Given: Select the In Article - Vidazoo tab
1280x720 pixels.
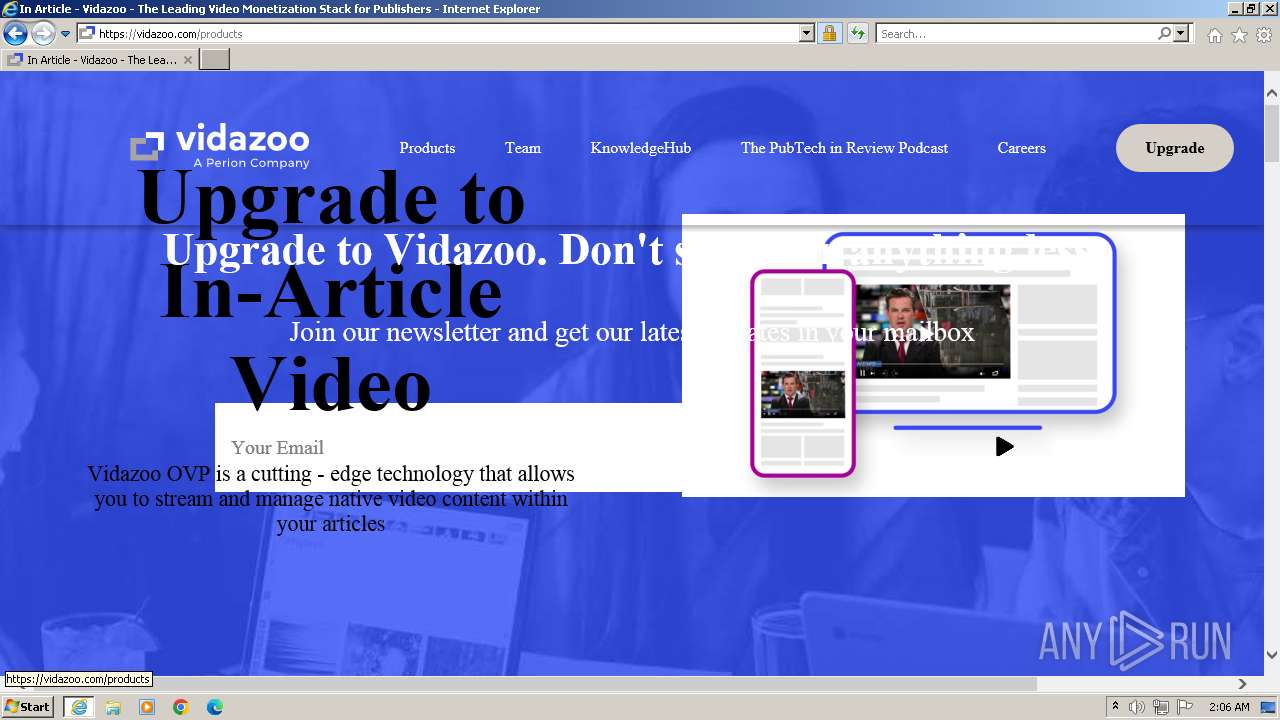Looking at the screenshot, I should (100, 60).
